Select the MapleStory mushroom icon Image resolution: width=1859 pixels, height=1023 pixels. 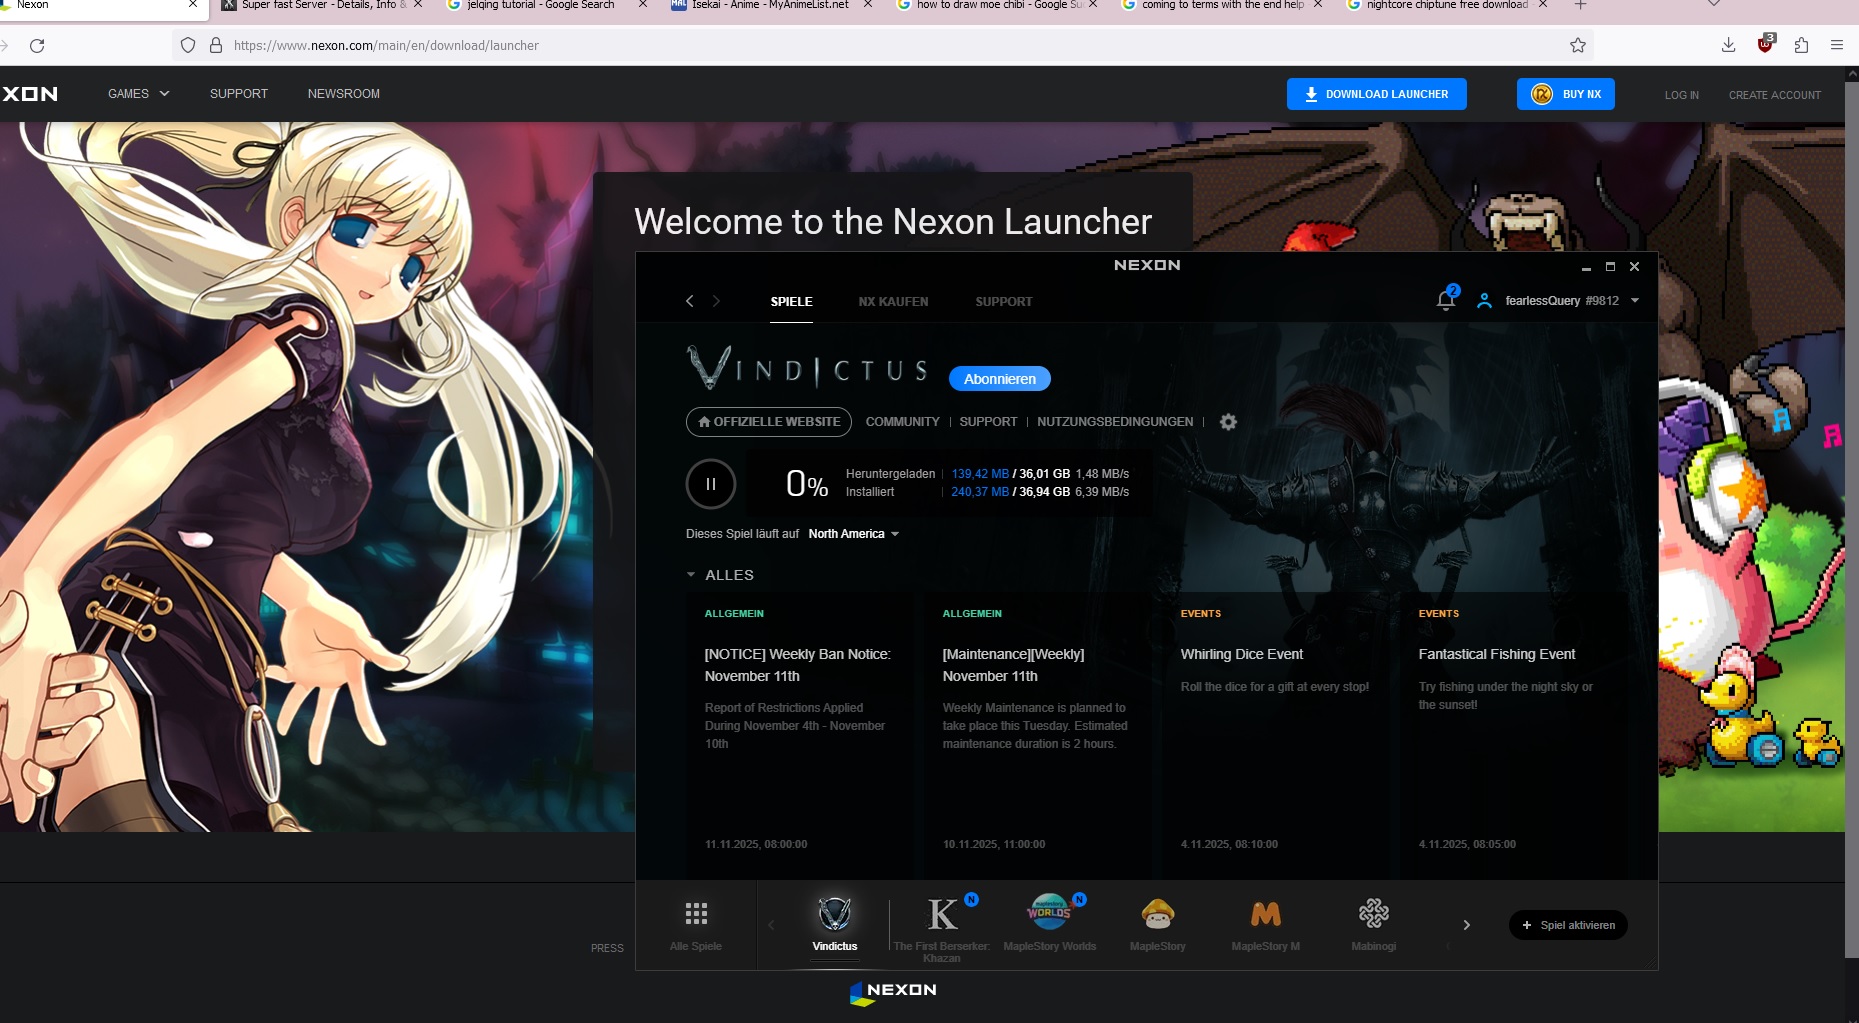click(1158, 914)
